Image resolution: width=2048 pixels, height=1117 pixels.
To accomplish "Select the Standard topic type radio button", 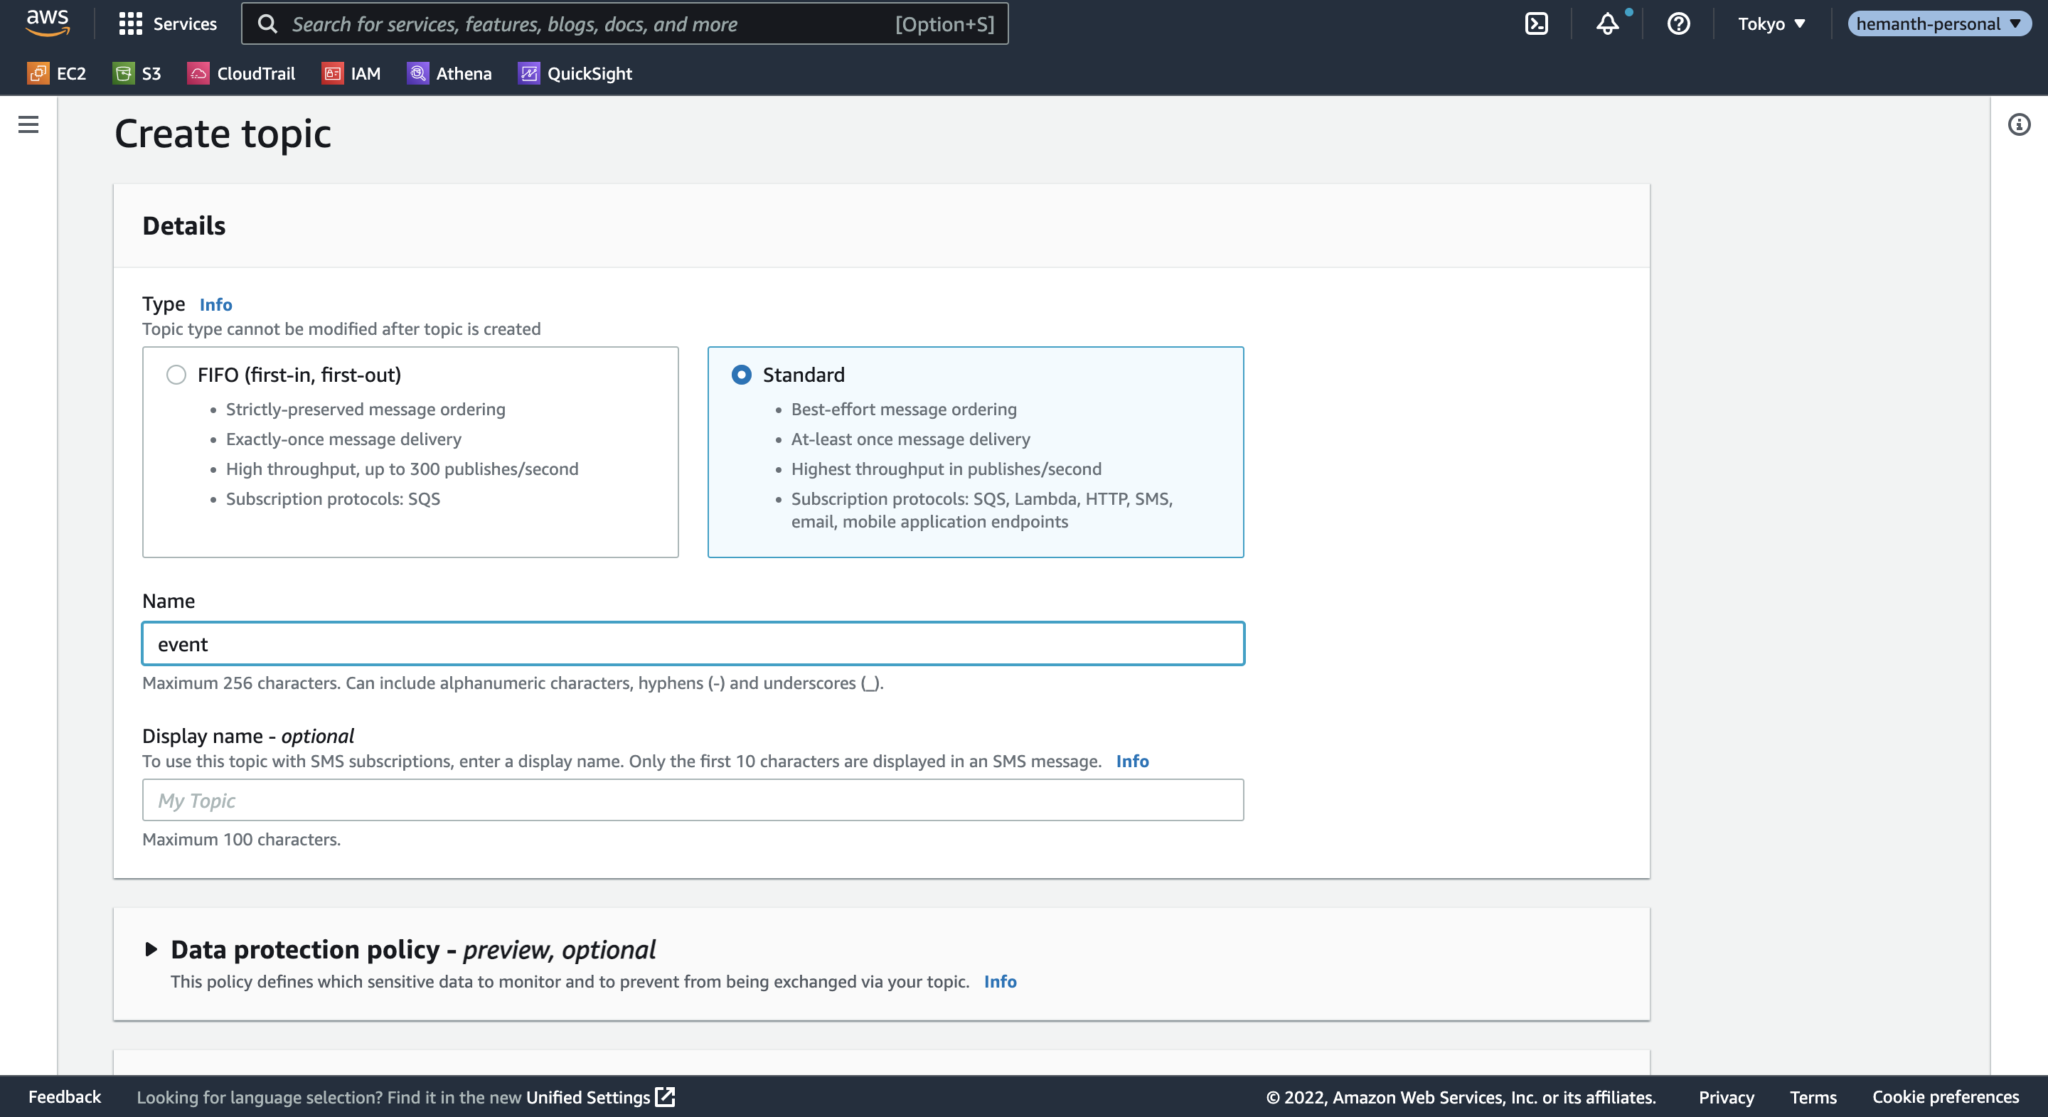I will click(741, 375).
